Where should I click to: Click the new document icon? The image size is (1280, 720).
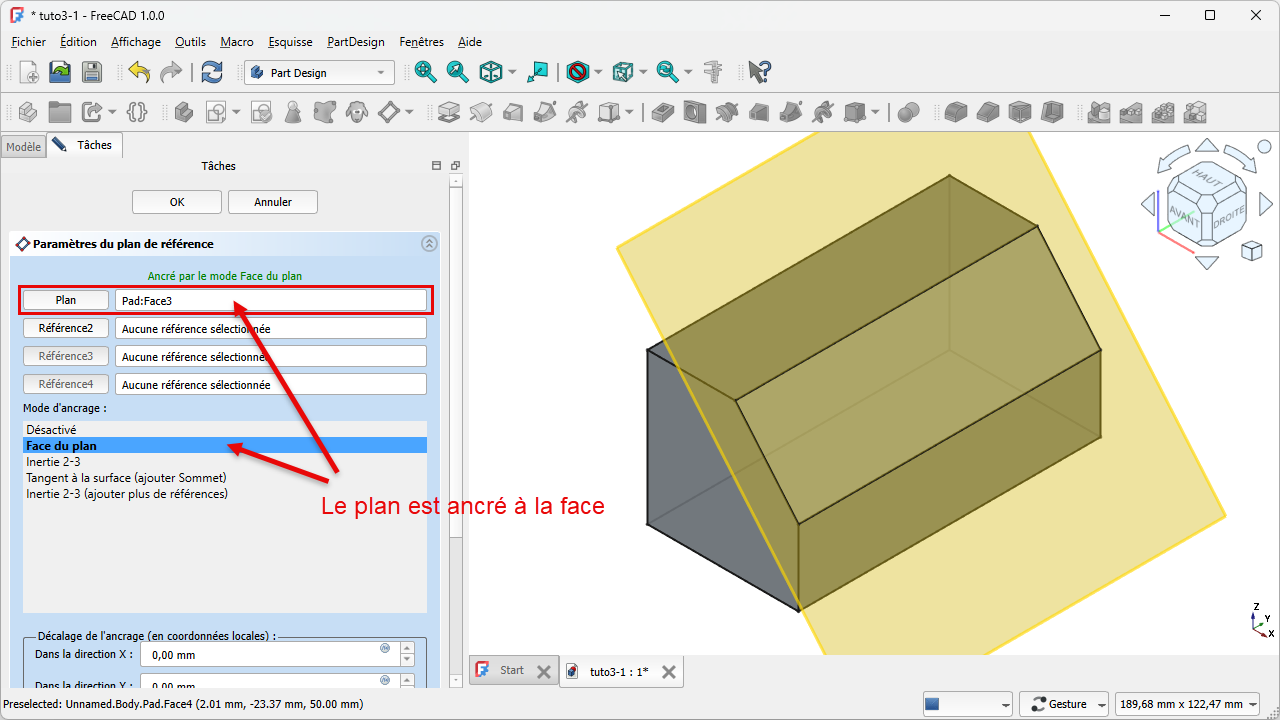[x=29, y=72]
